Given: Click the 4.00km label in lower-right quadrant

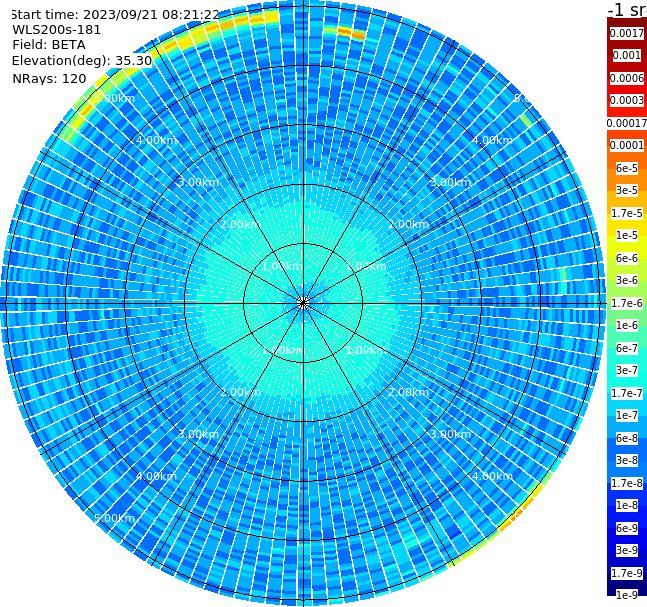Looking at the screenshot, I should coord(492,476).
